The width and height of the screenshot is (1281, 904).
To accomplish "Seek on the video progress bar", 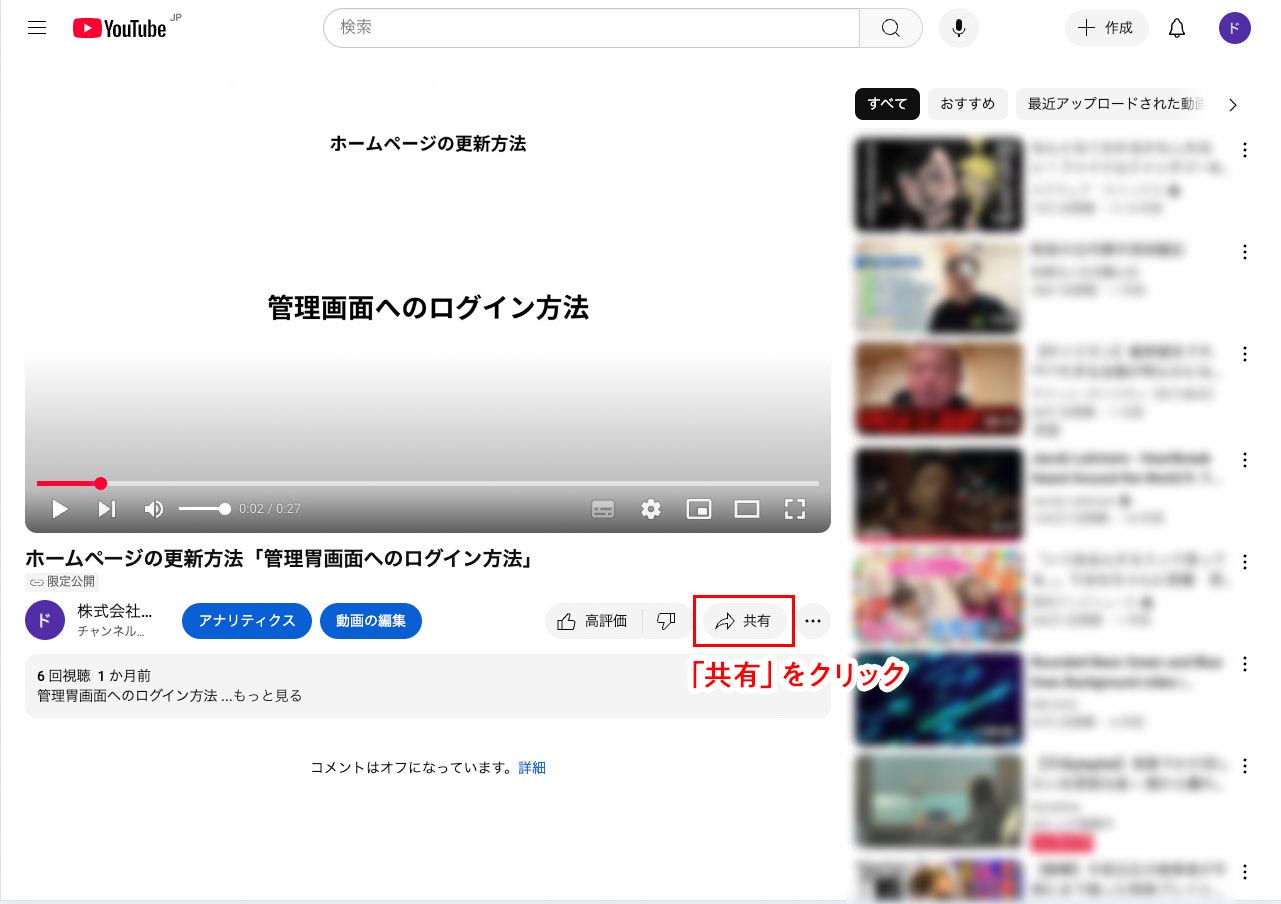I will [428, 484].
